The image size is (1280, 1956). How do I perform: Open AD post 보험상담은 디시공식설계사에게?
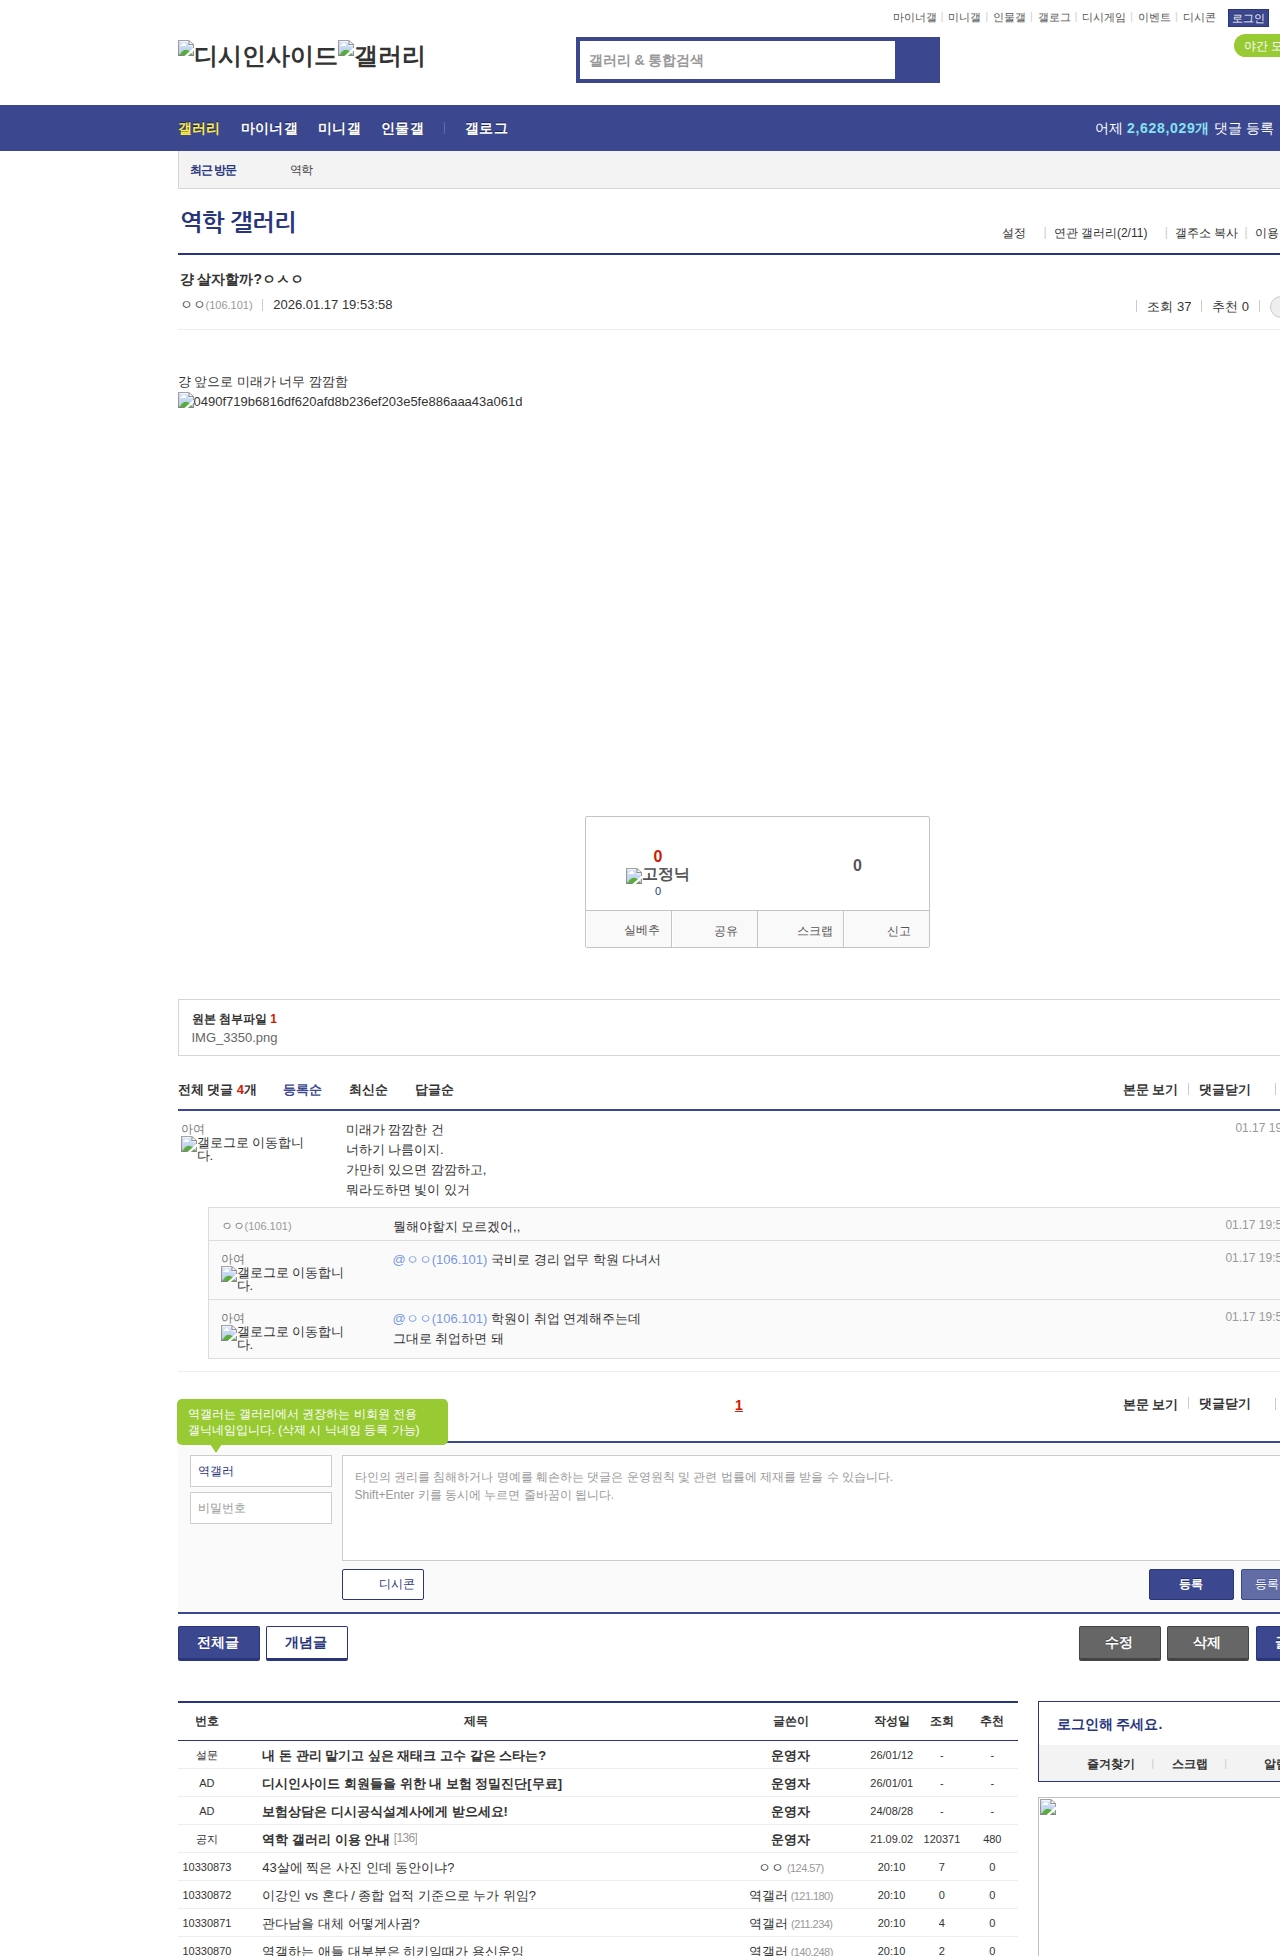[385, 1811]
